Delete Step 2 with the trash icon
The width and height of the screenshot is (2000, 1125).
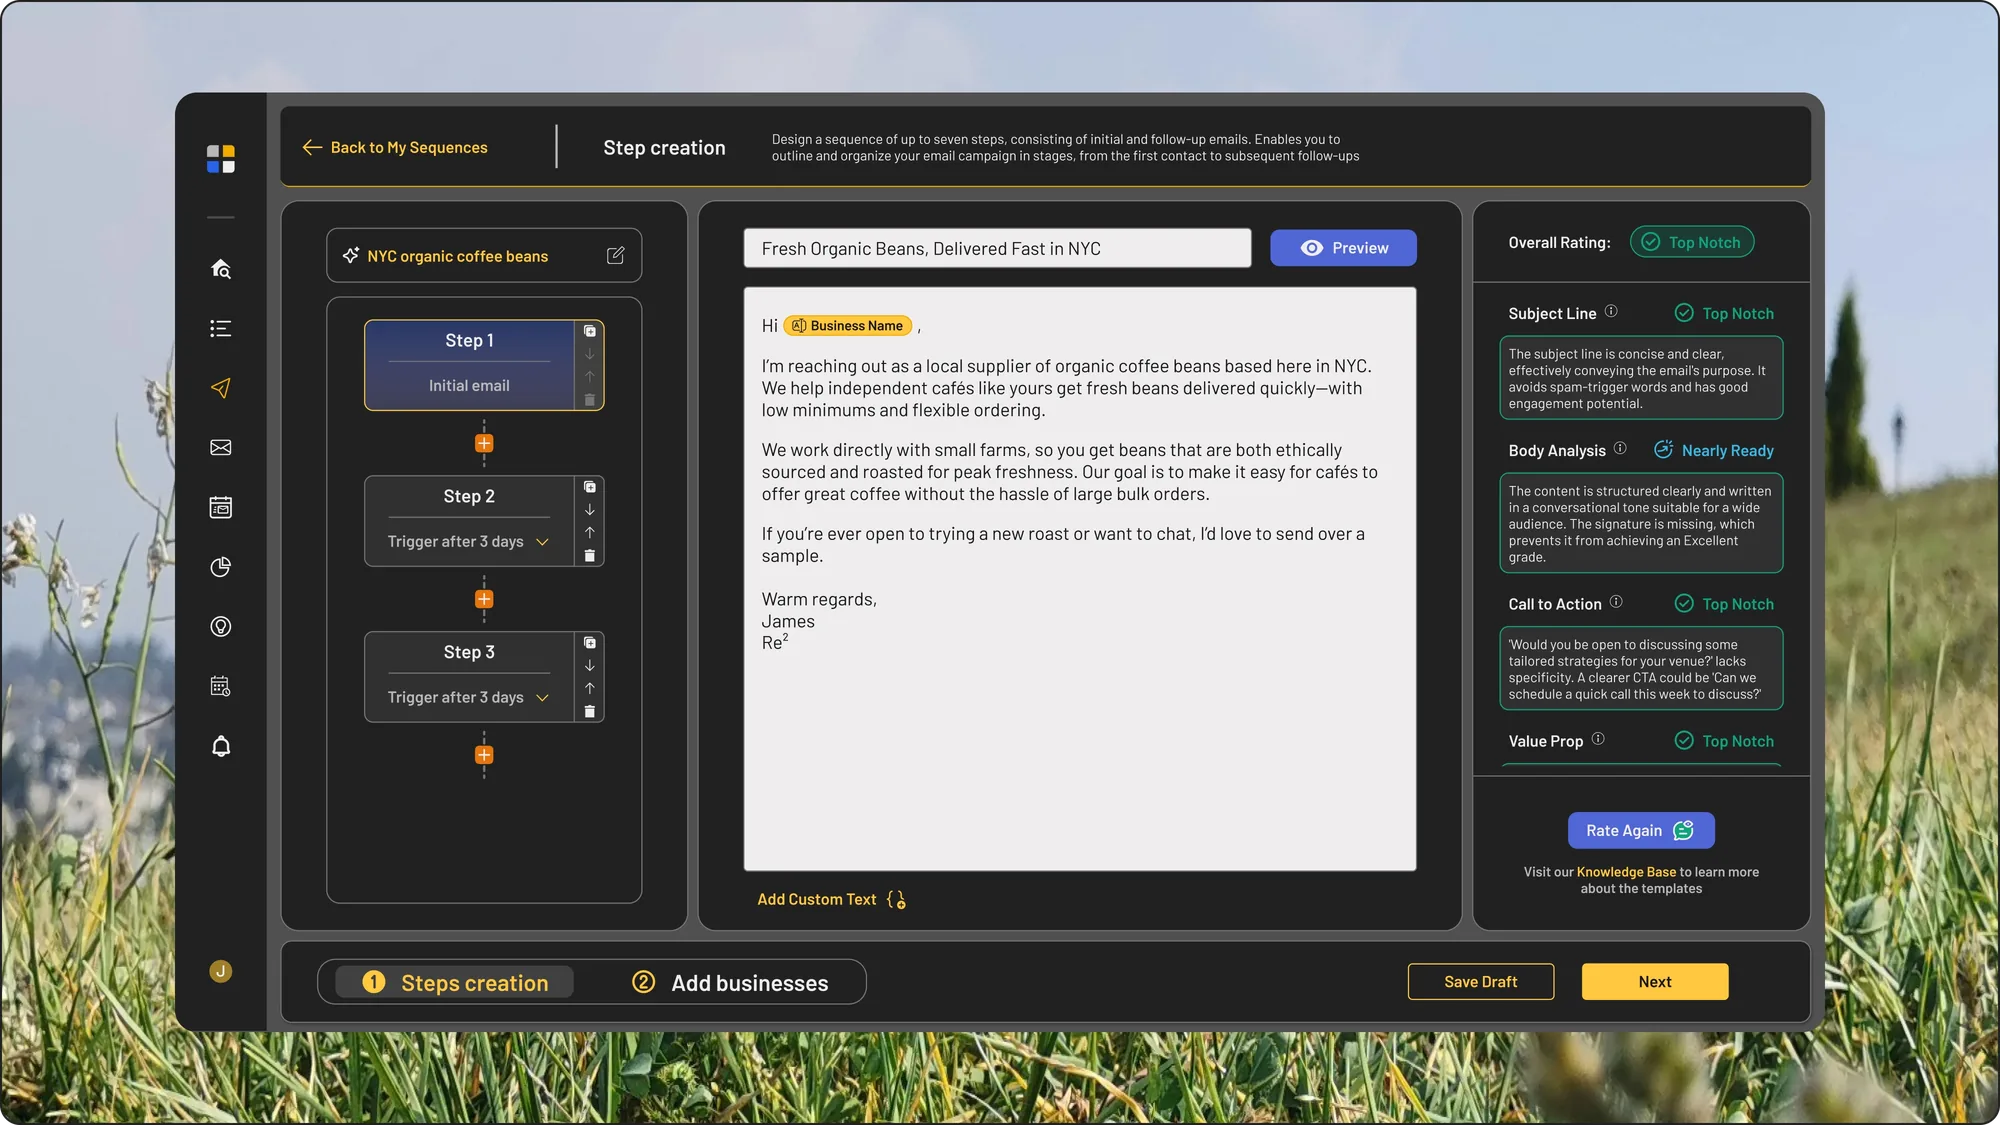(x=590, y=555)
